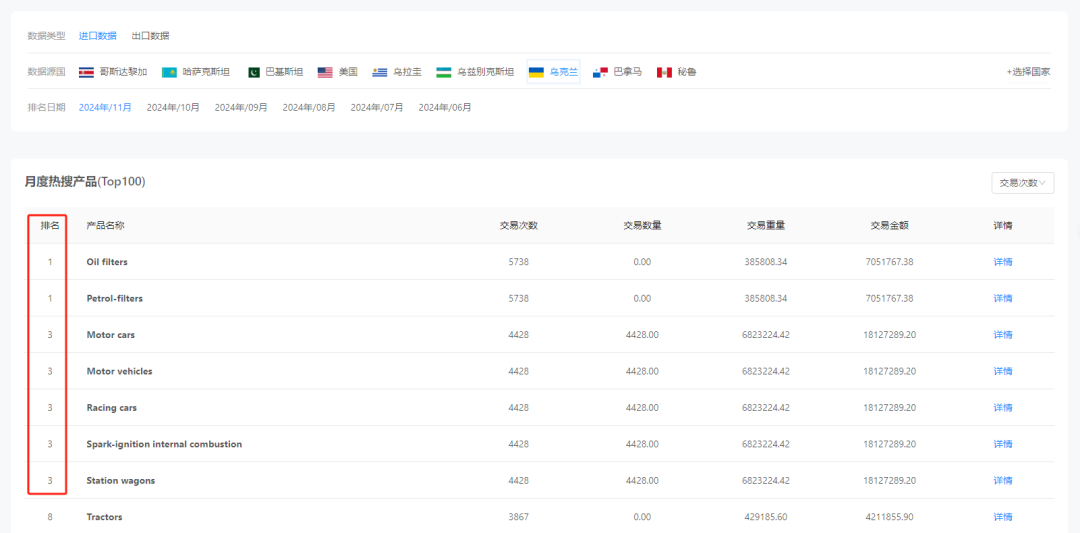Click the Motor cars product name

pyautogui.click(x=110, y=335)
